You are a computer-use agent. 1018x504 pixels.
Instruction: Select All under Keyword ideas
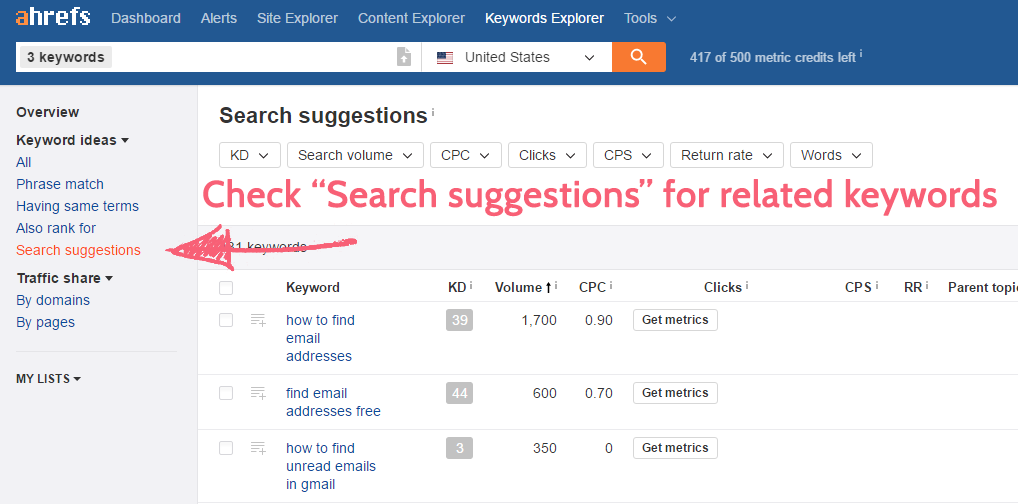[x=23, y=162]
